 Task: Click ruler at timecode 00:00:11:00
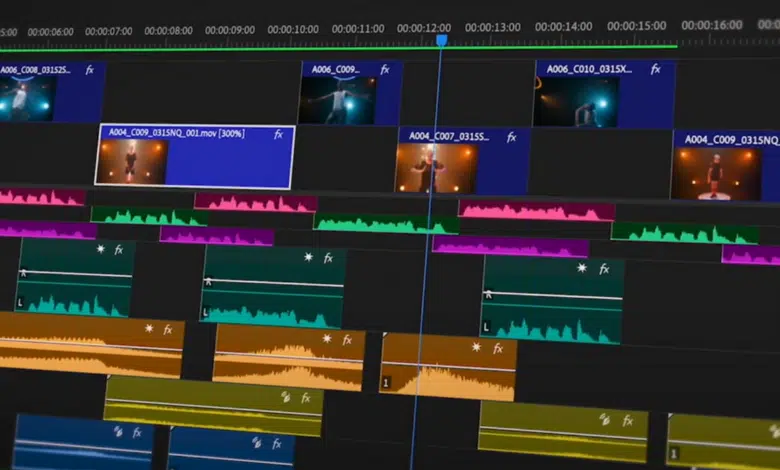358,29
